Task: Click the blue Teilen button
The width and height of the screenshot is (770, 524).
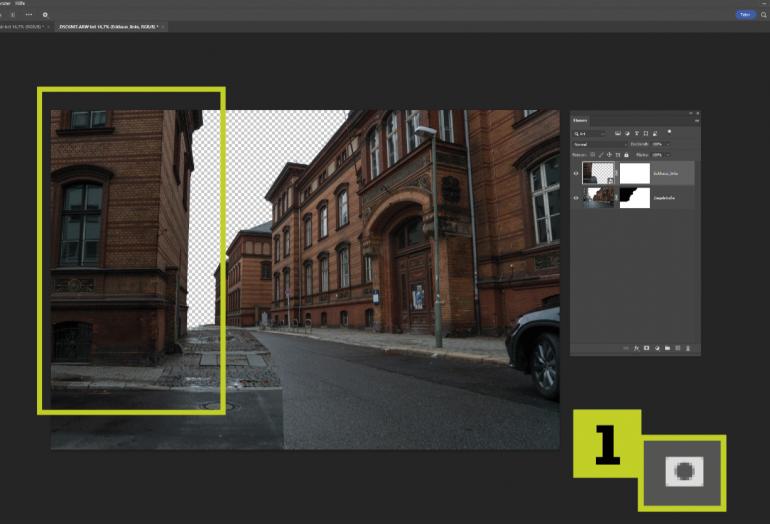Action: point(745,15)
